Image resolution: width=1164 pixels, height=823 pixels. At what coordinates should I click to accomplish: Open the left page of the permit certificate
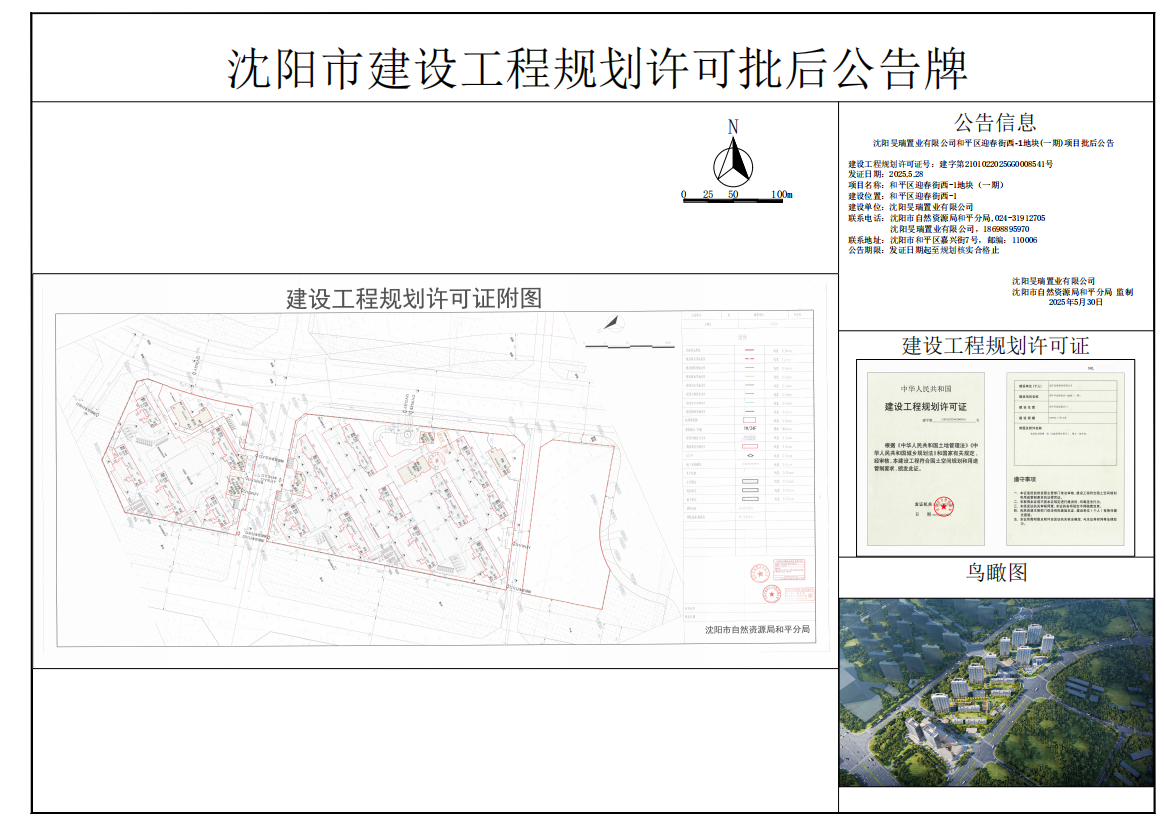(x=926, y=456)
